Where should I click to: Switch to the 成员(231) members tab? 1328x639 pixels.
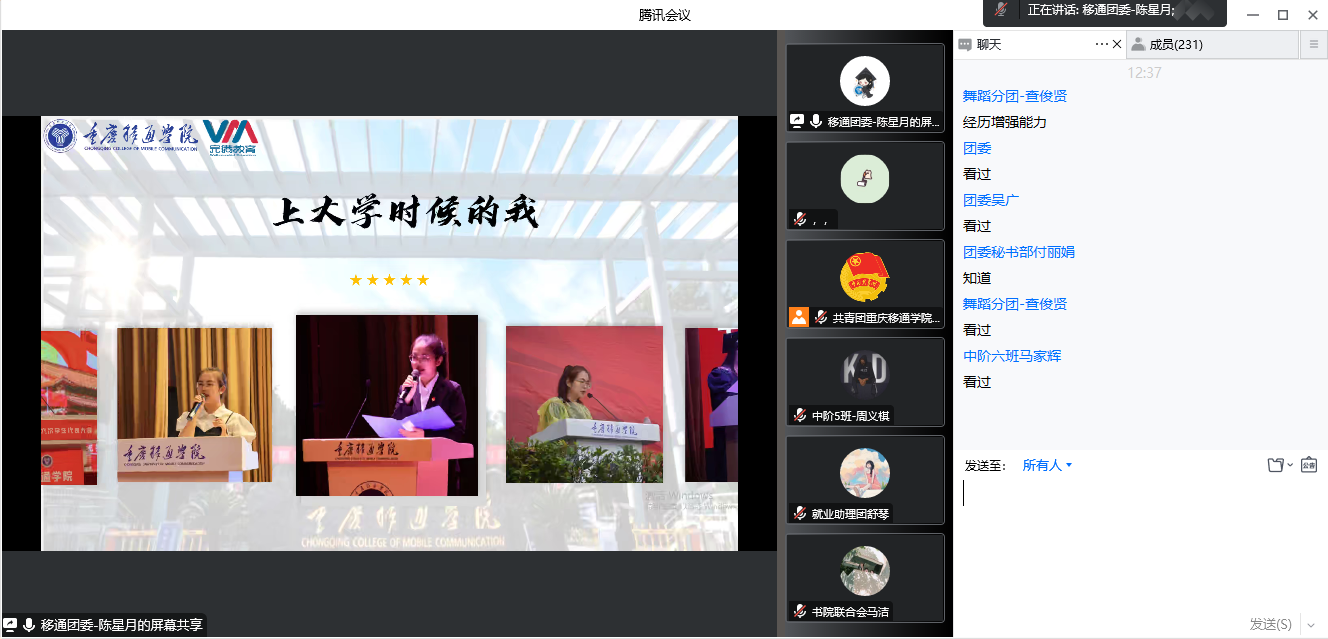(1175, 44)
